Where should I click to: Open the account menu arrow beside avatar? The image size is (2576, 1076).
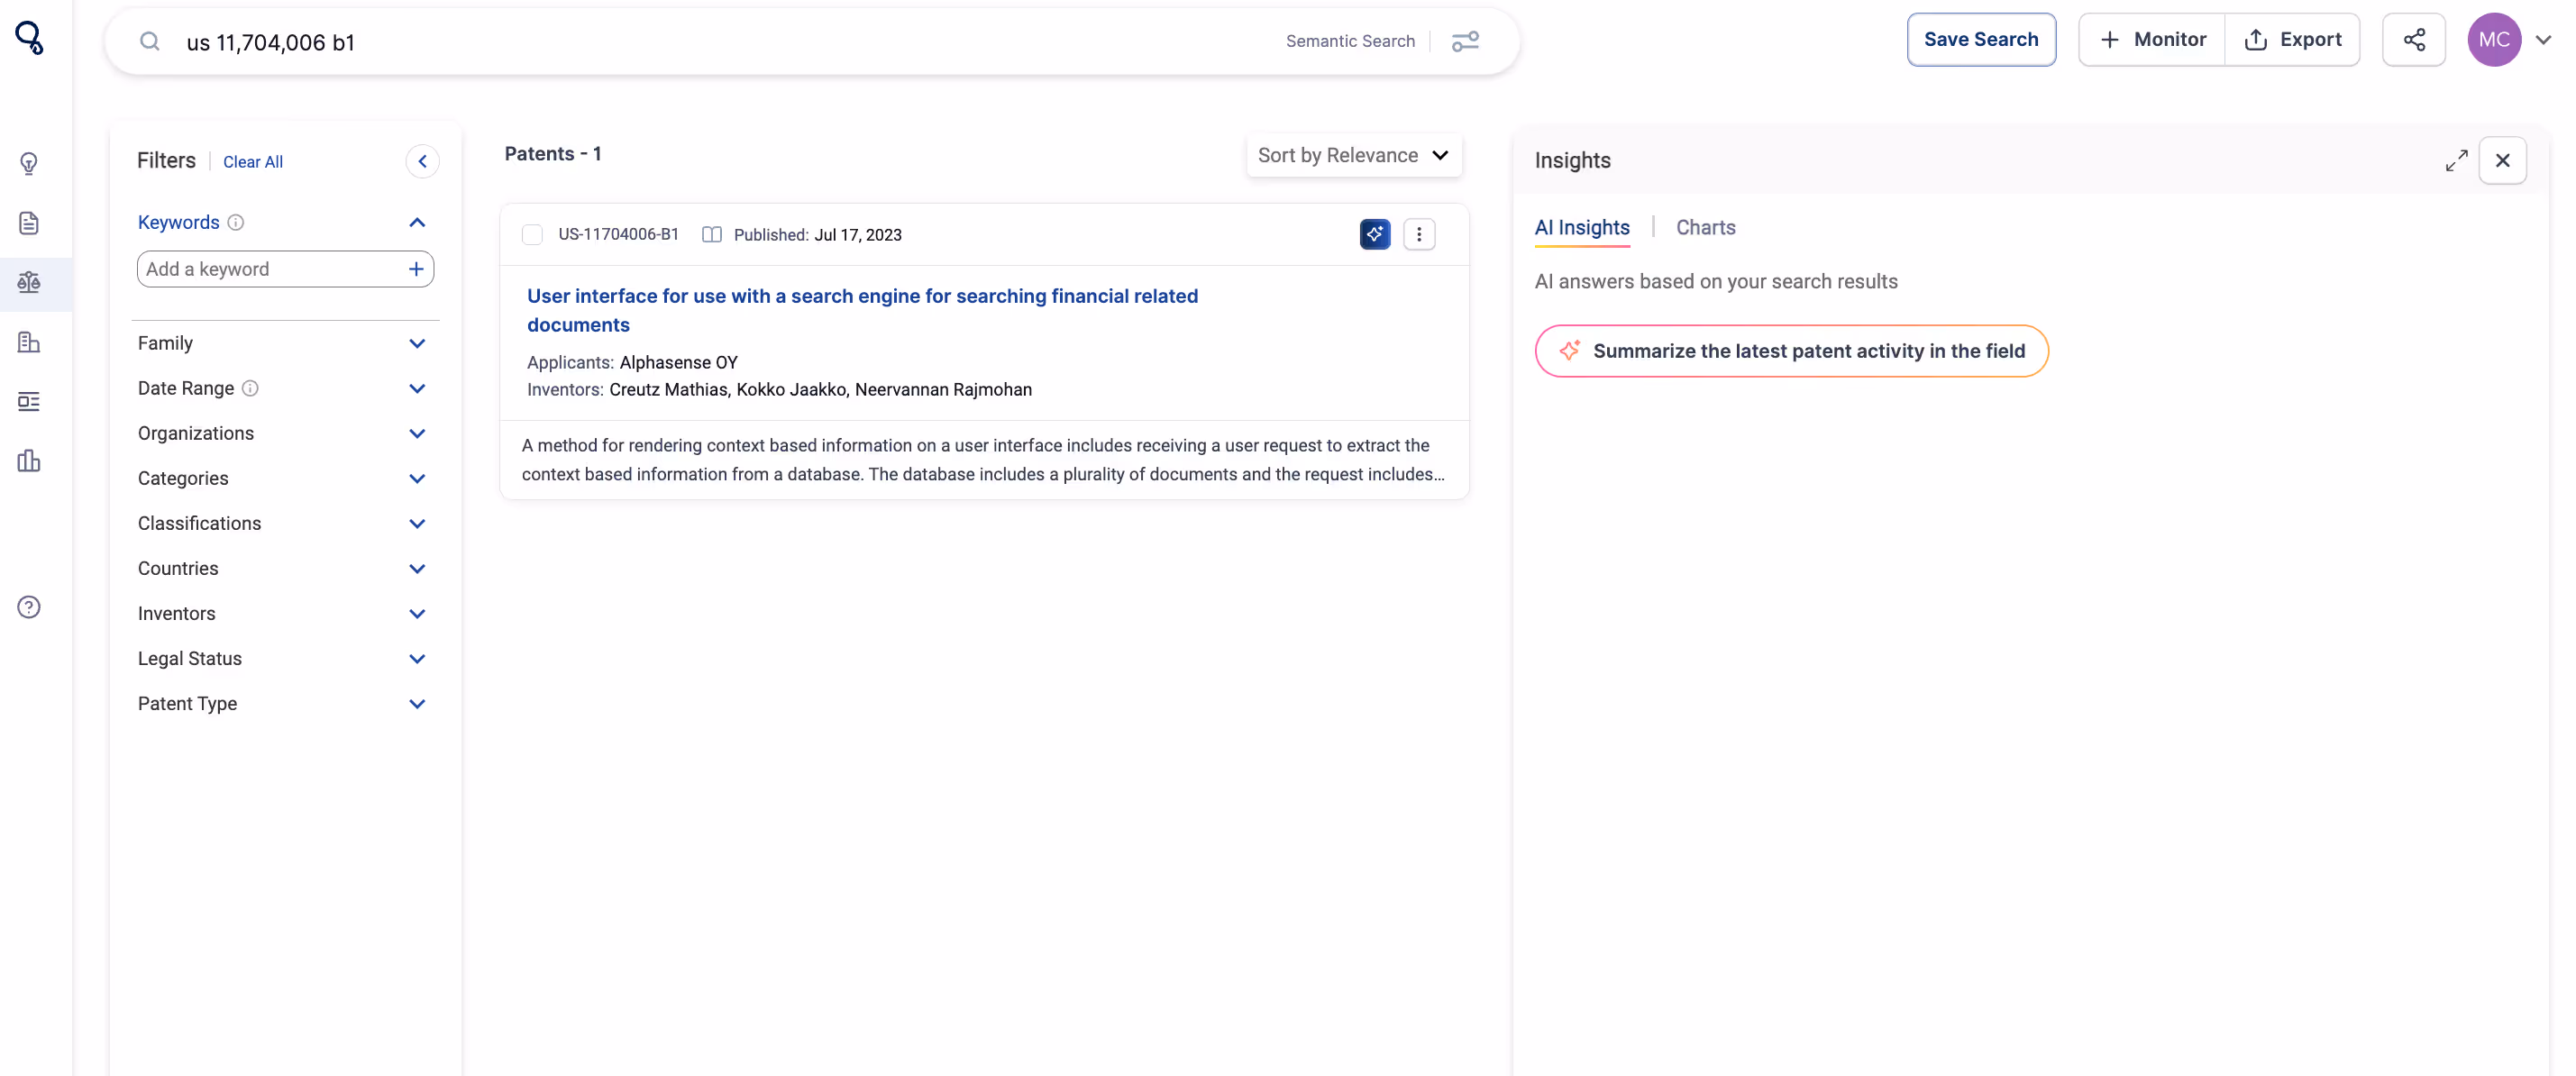pos(2544,40)
